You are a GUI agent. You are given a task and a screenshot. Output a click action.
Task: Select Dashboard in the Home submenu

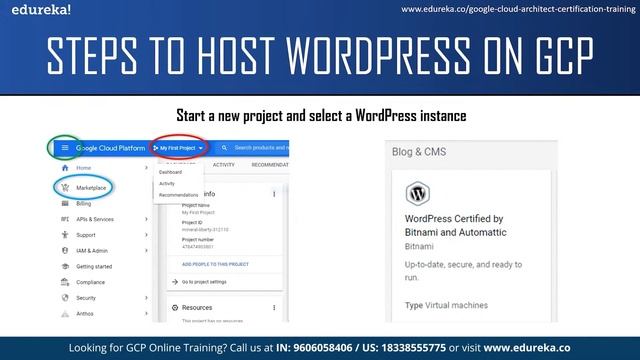[x=170, y=172]
